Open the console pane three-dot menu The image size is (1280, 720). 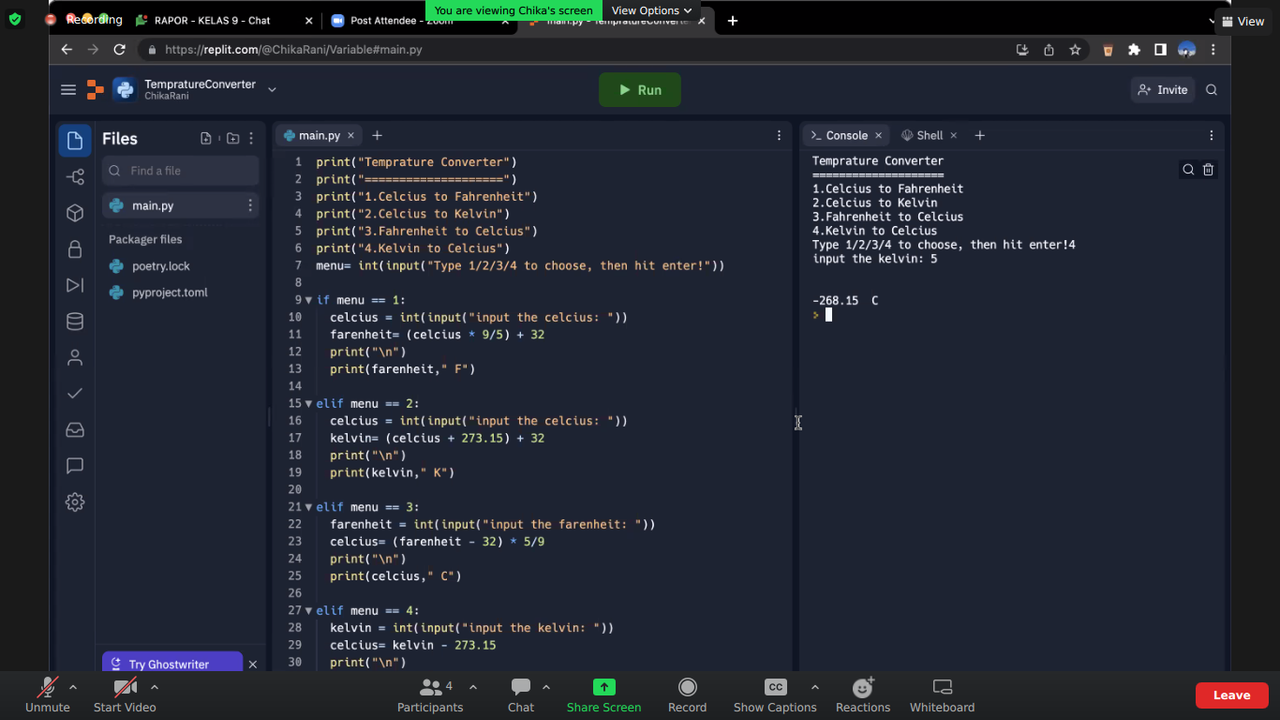click(x=1211, y=135)
